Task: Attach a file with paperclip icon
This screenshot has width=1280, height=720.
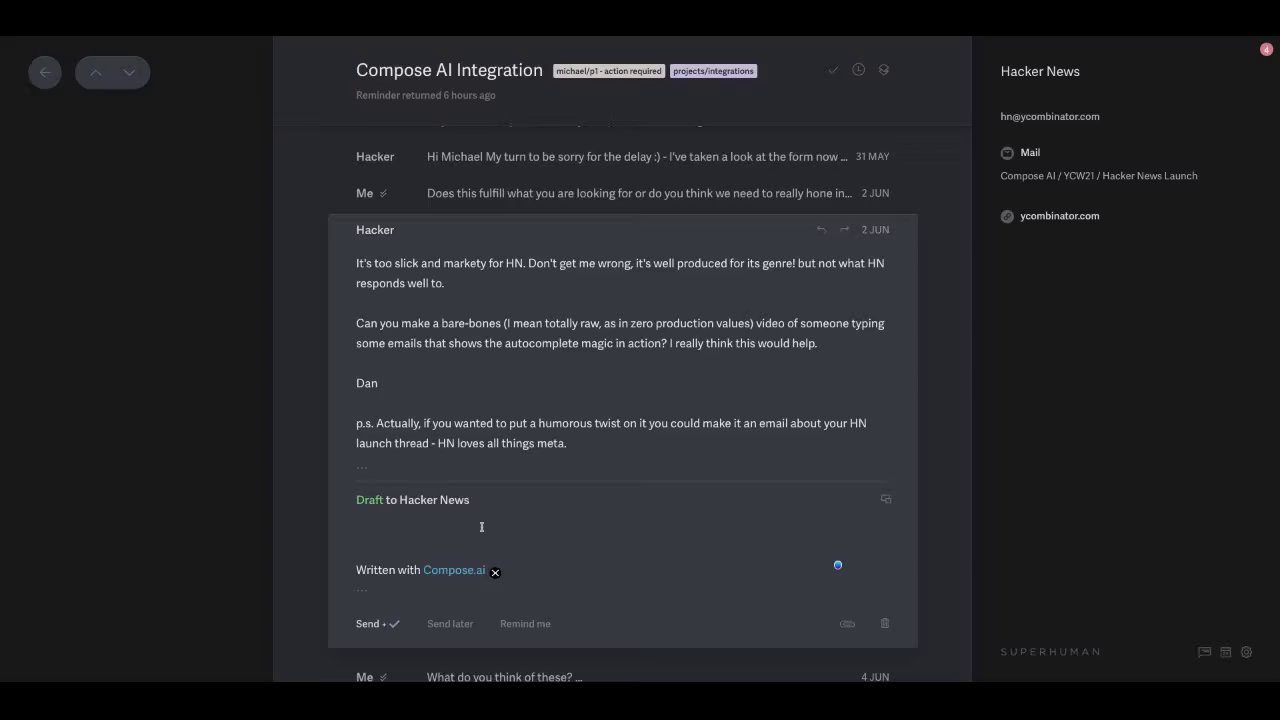Action: pyautogui.click(x=847, y=624)
